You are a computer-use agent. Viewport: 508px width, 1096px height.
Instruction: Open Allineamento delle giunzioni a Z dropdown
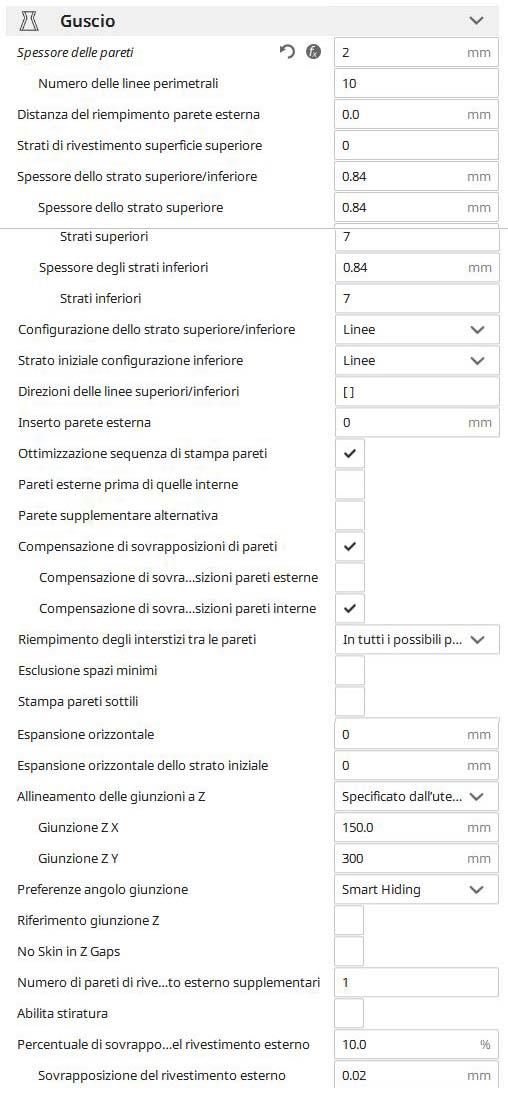click(x=417, y=796)
